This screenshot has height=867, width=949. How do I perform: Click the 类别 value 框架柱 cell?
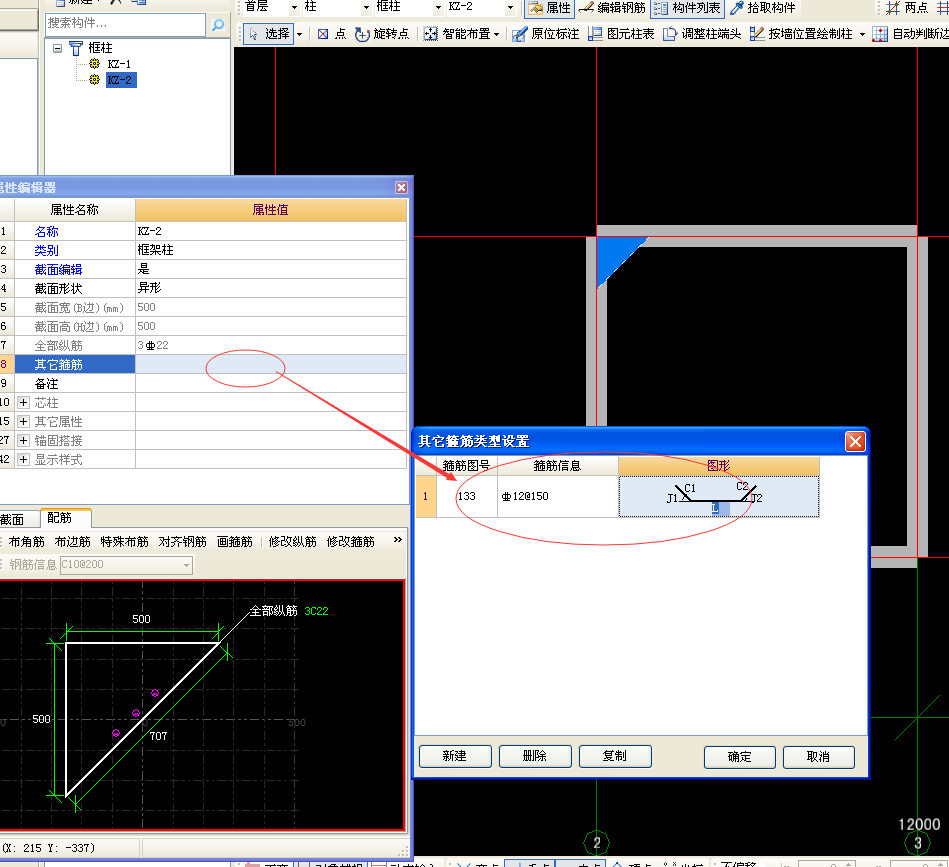[x=271, y=250]
